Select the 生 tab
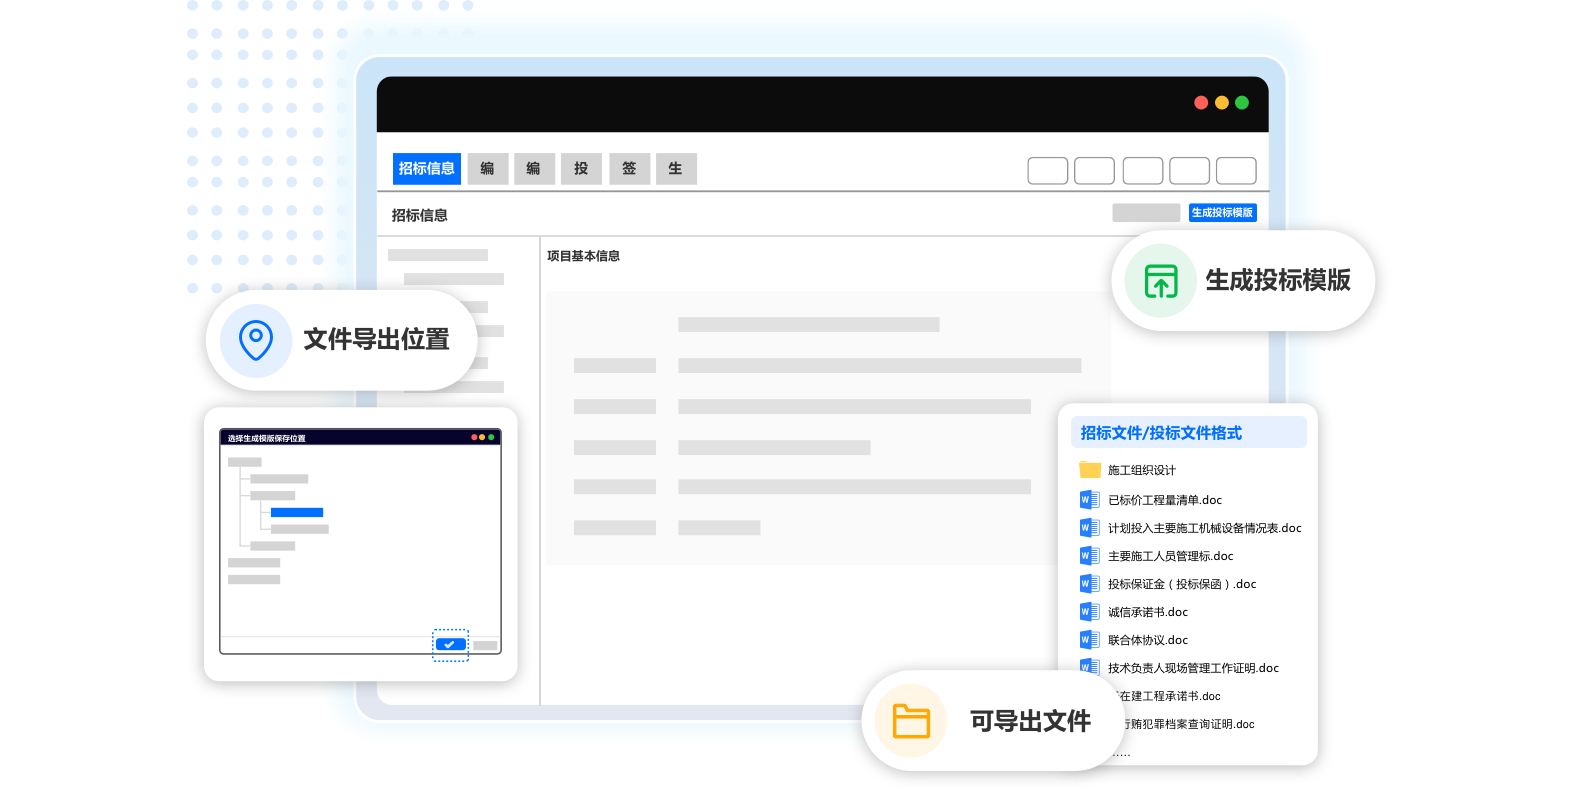Image resolution: width=1580 pixels, height=790 pixels. pos(676,169)
